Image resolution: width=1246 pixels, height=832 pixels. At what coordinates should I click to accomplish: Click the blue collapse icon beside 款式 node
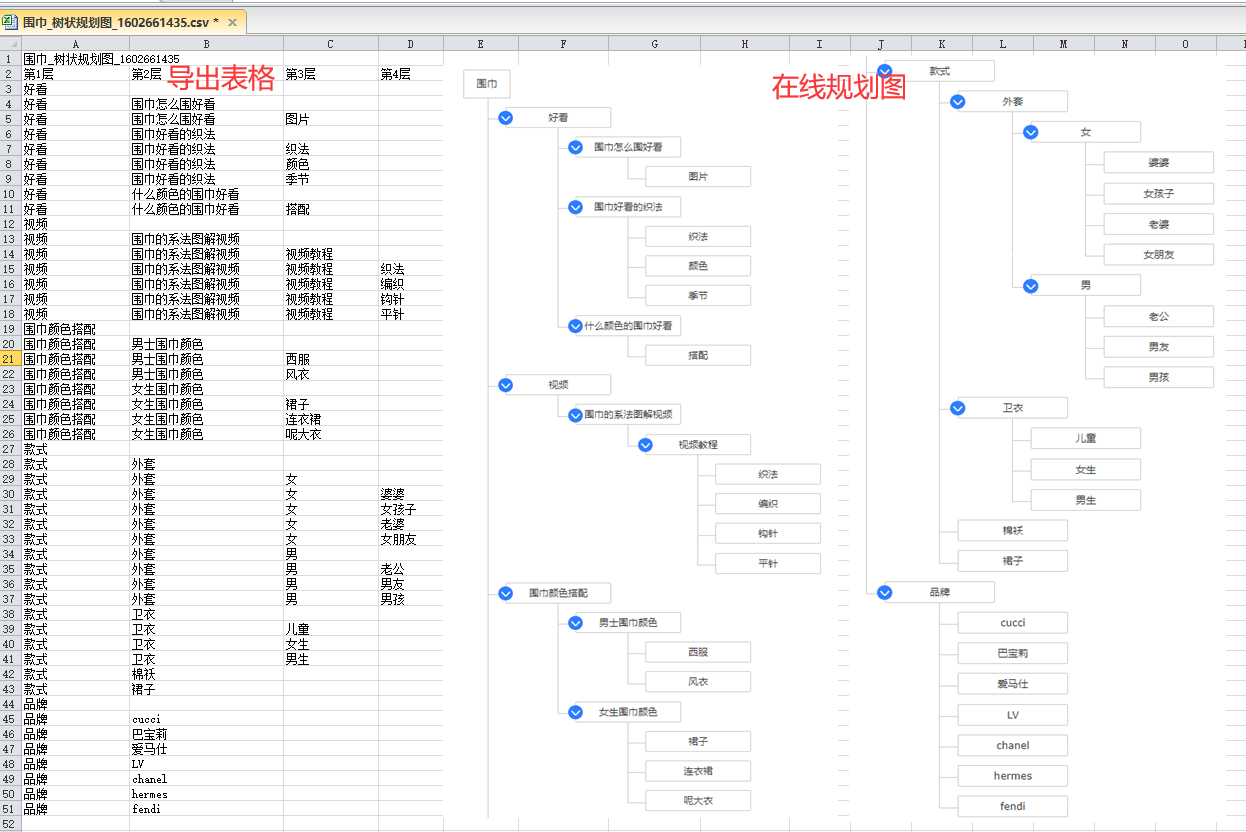tap(884, 70)
